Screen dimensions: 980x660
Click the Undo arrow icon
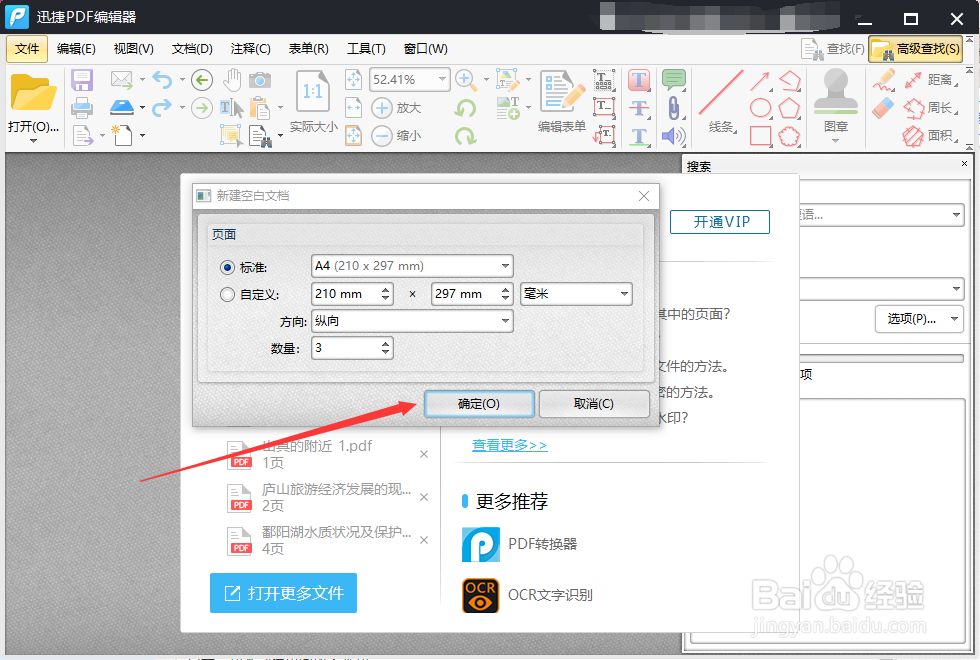(162, 79)
